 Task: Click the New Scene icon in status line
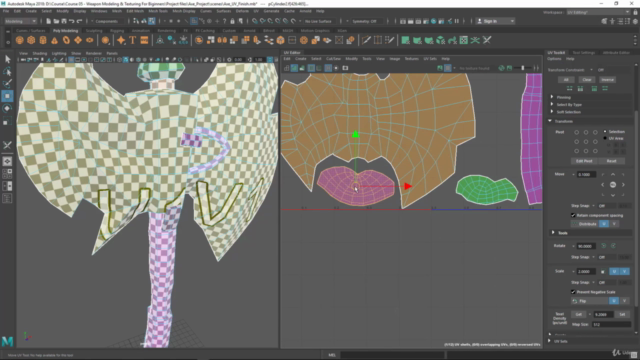pos(49,21)
